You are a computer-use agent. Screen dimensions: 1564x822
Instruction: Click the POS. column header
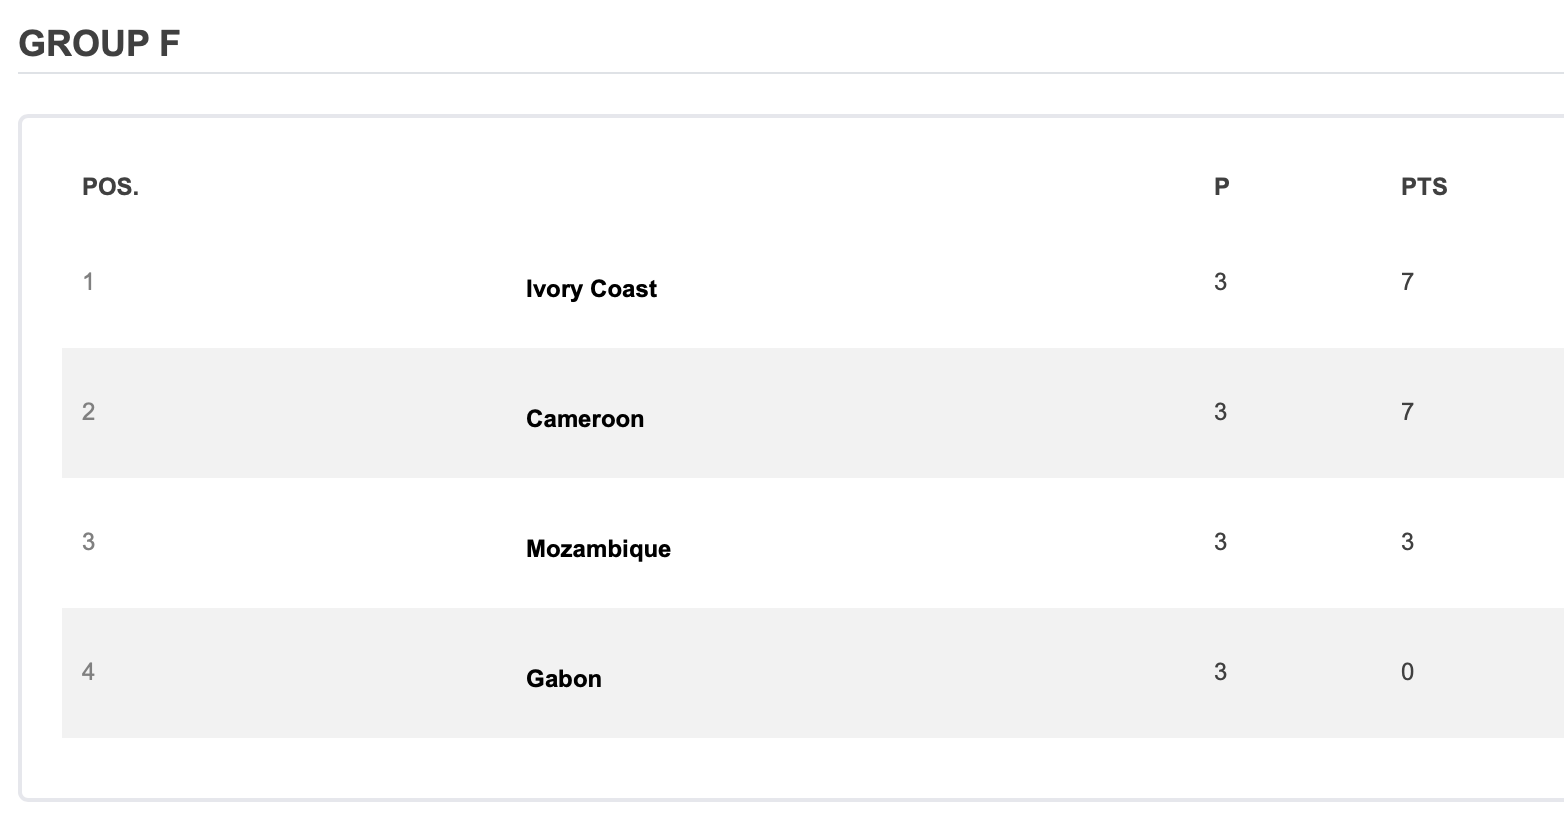point(110,187)
